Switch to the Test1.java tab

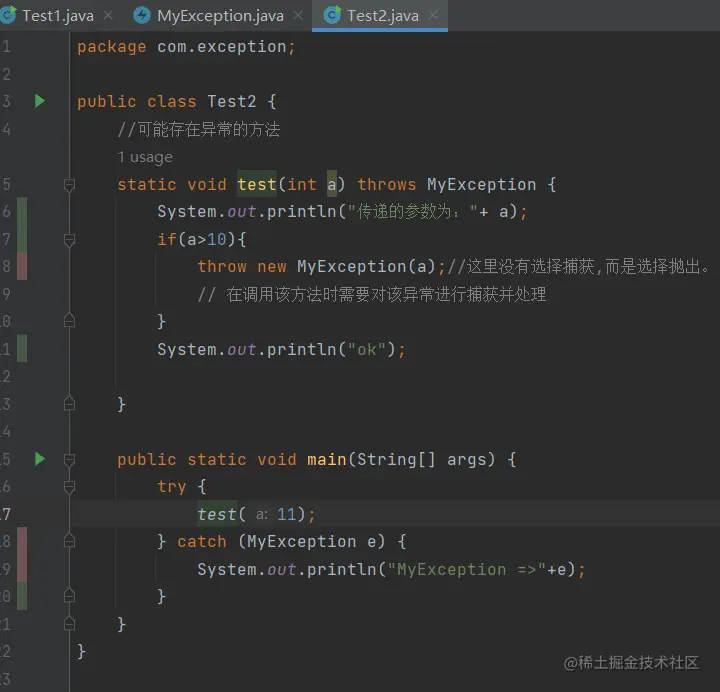57,16
